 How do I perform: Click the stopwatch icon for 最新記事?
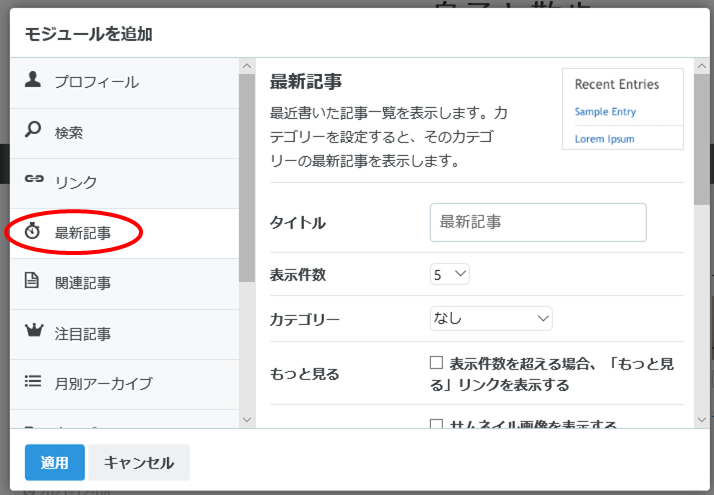[32, 231]
